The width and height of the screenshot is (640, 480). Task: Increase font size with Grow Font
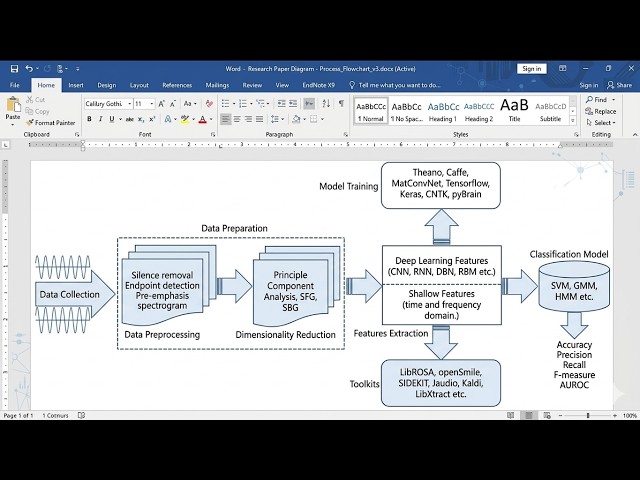coord(162,104)
